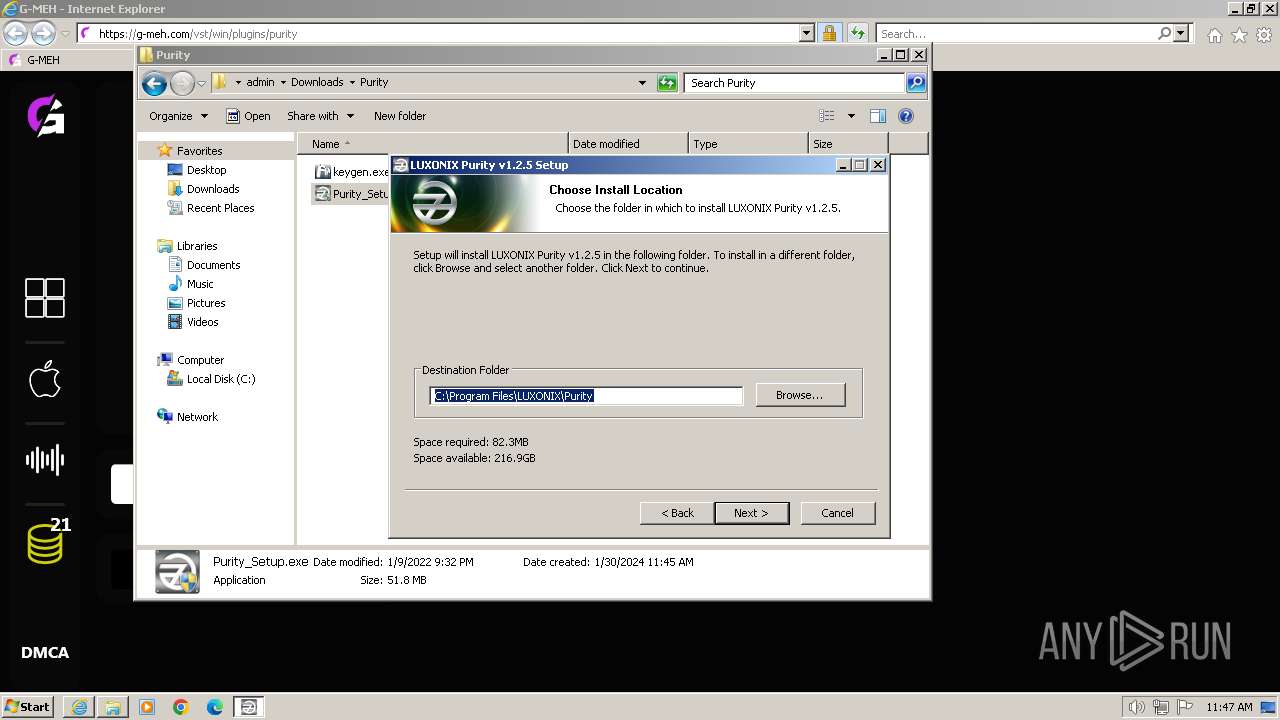1280x720 pixels.
Task: Select Computer in navigation pane
Action: [200, 360]
